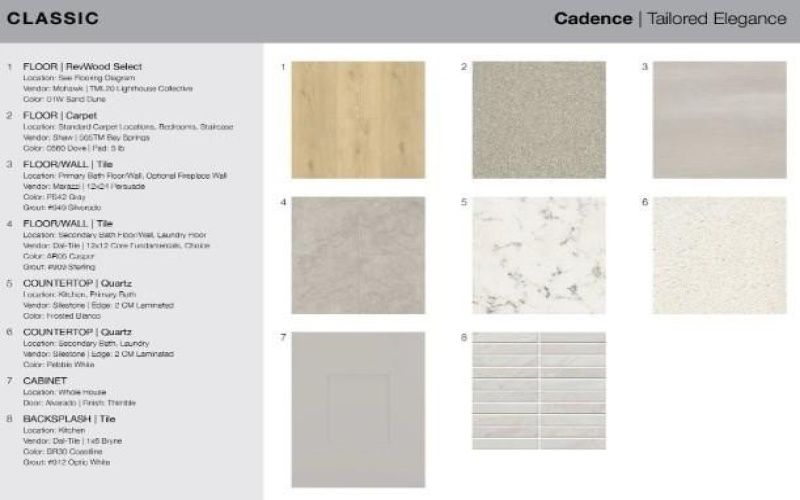Open the cabinet door sample image numbered 7
This screenshot has width=800, height=500.
coord(358,409)
